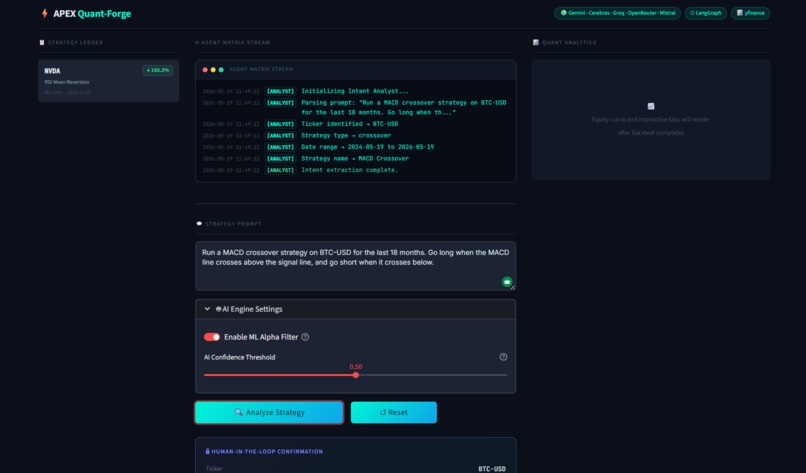Toggle Enable ML Alpha Filter switch
This screenshot has width=806, height=473.
point(212,337)
